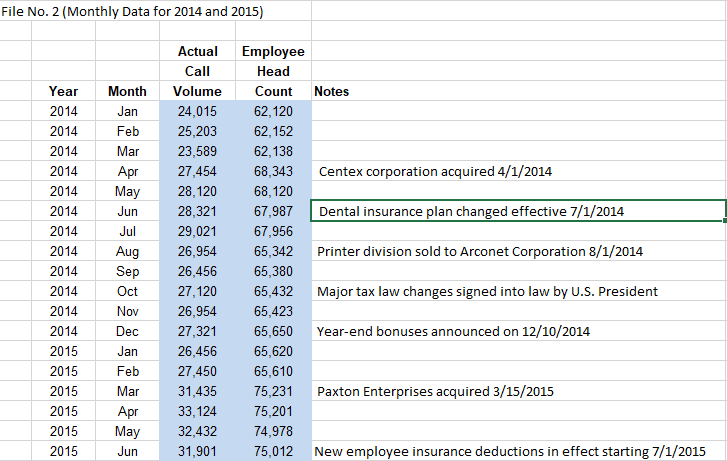727x461 pixels.
Task: Click call volume cell 27,321
Action: coord(197,330)
